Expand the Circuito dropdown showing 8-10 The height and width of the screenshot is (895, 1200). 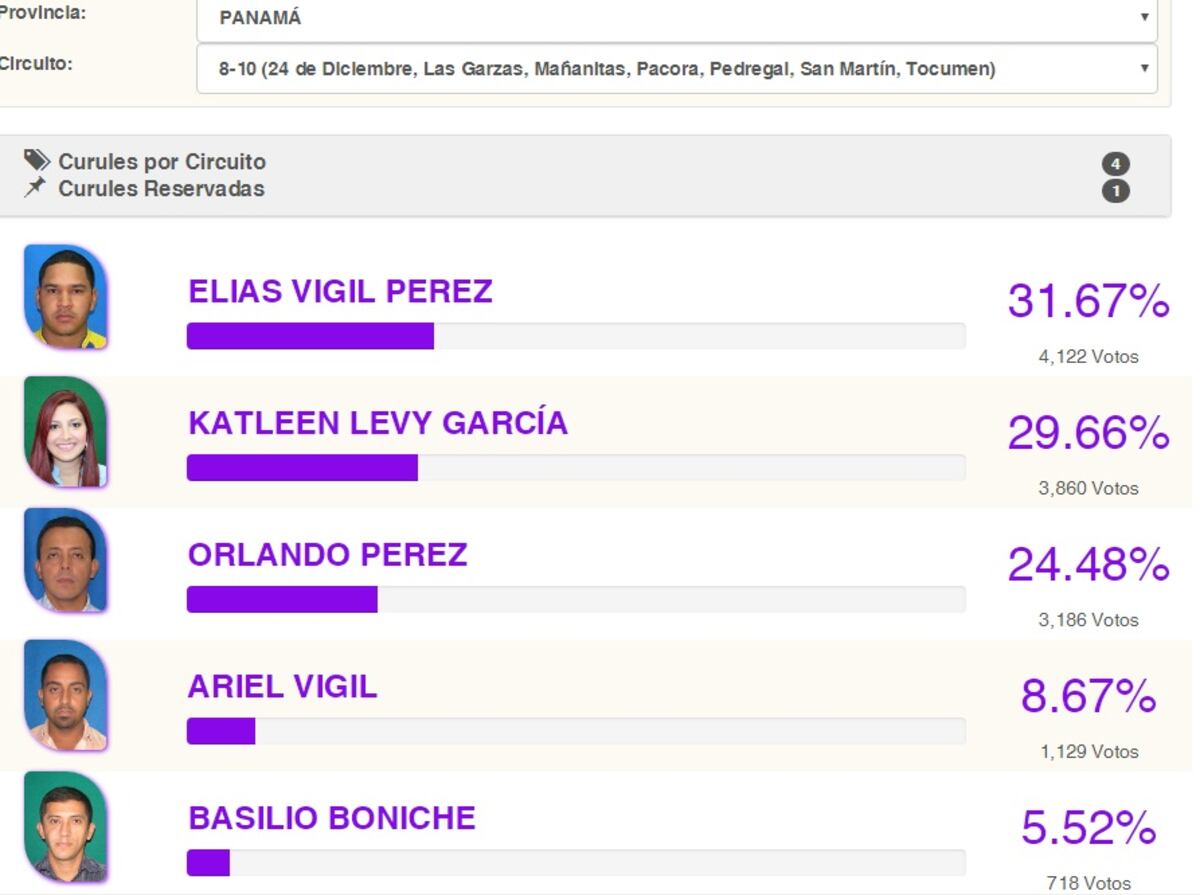pyautogui.click(x=677, y=69)
